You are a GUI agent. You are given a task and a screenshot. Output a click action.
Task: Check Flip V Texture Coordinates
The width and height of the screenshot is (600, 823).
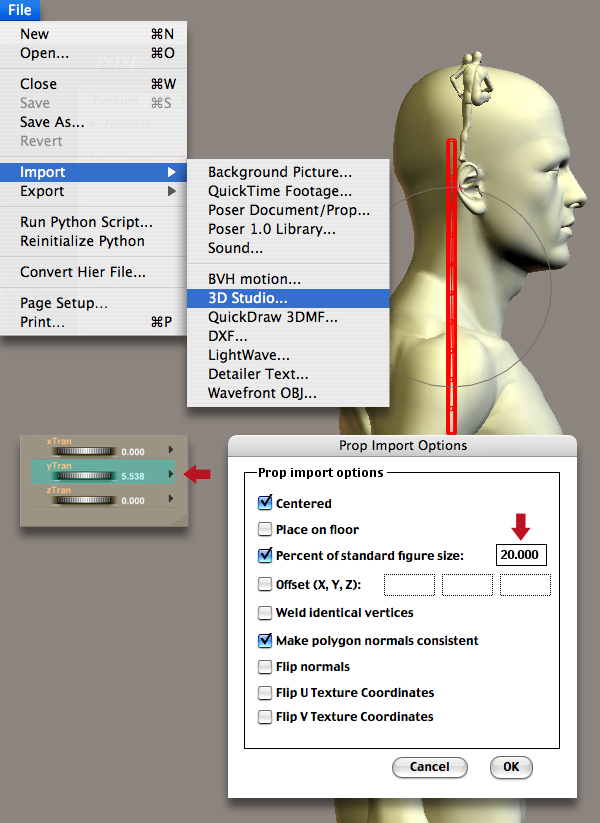coord(265,716)
